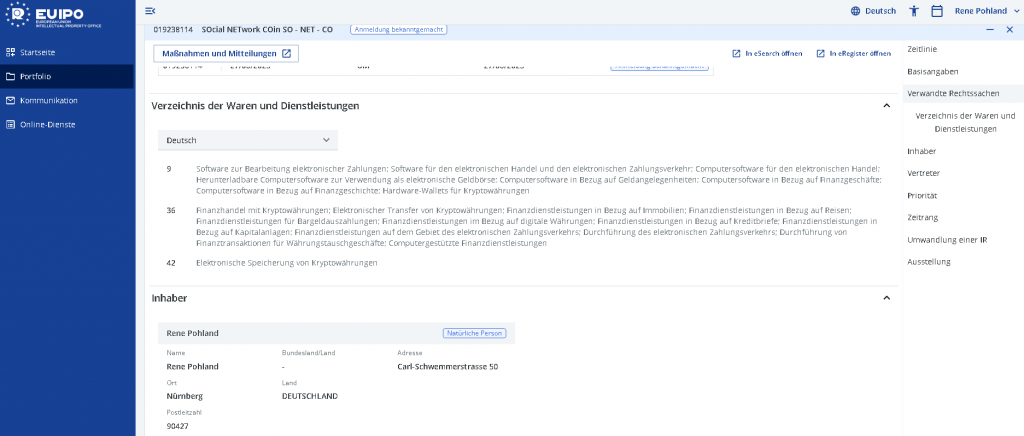Open the calendar icon in header

click(x=937, y=11)
